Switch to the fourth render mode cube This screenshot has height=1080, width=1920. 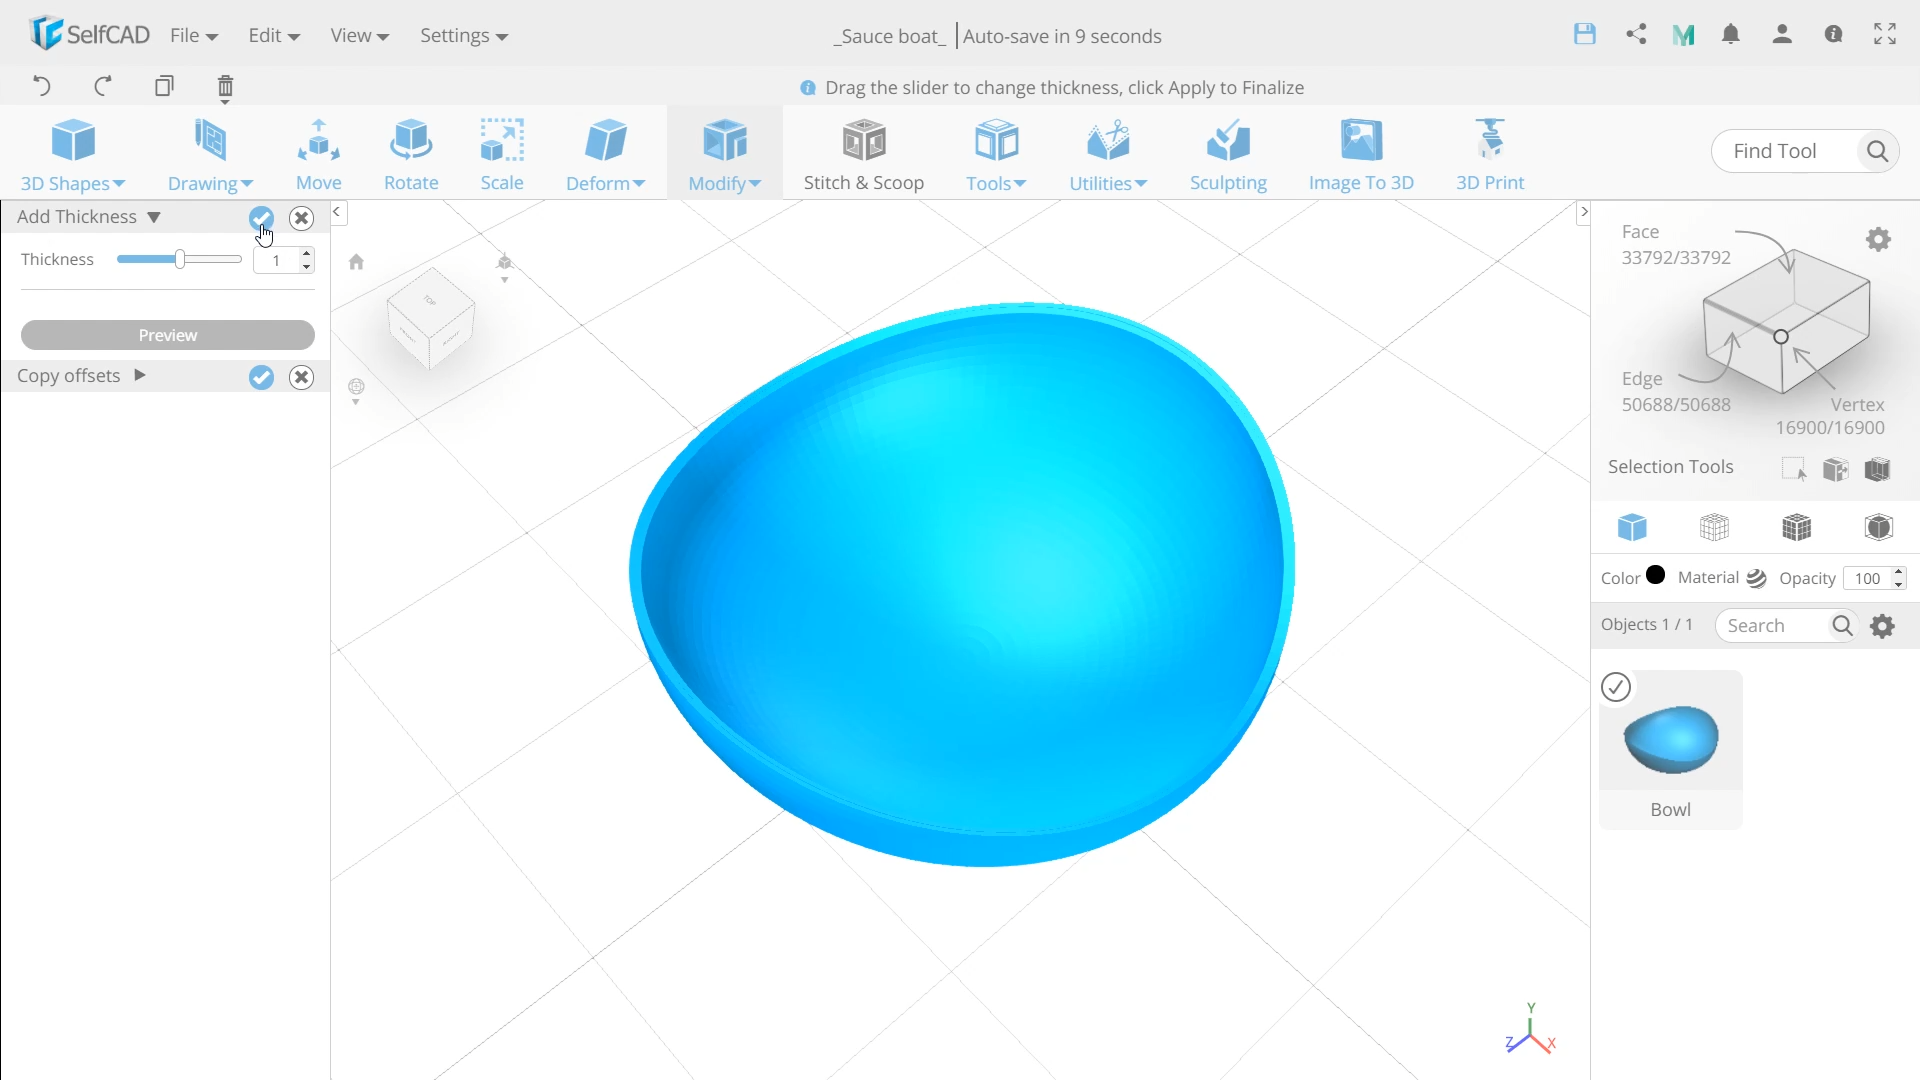(1879, 527)
